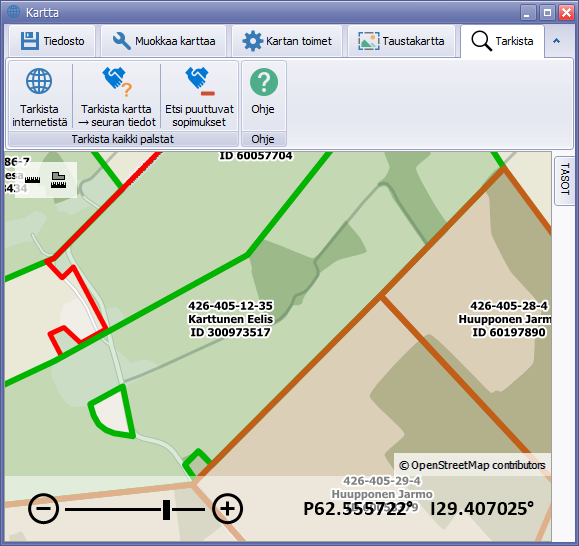The image size is (579, 546).
Task: Click Tarkista kartta seuran tiedot handshake icon
Action: pyautogui.click(x=117, y=82)
